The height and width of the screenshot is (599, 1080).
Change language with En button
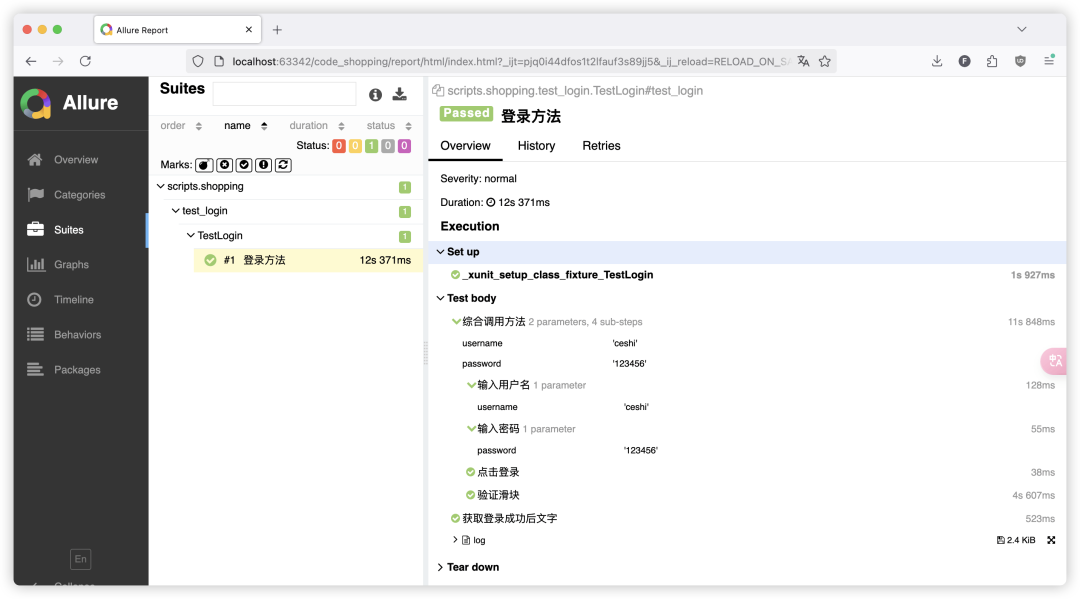[81, 559]
